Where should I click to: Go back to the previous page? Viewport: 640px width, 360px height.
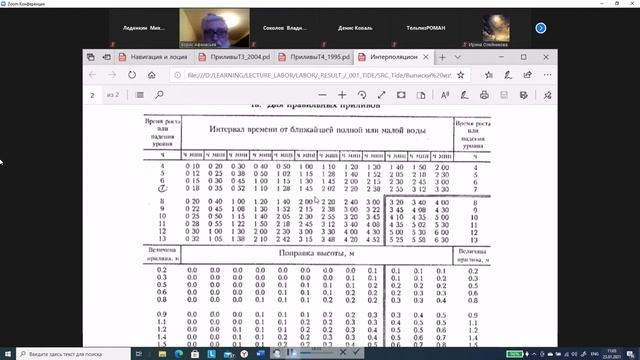[x=93, y=75]
